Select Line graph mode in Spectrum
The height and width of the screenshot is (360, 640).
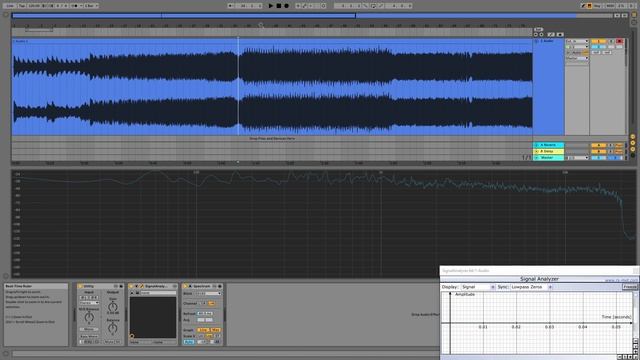202,330
